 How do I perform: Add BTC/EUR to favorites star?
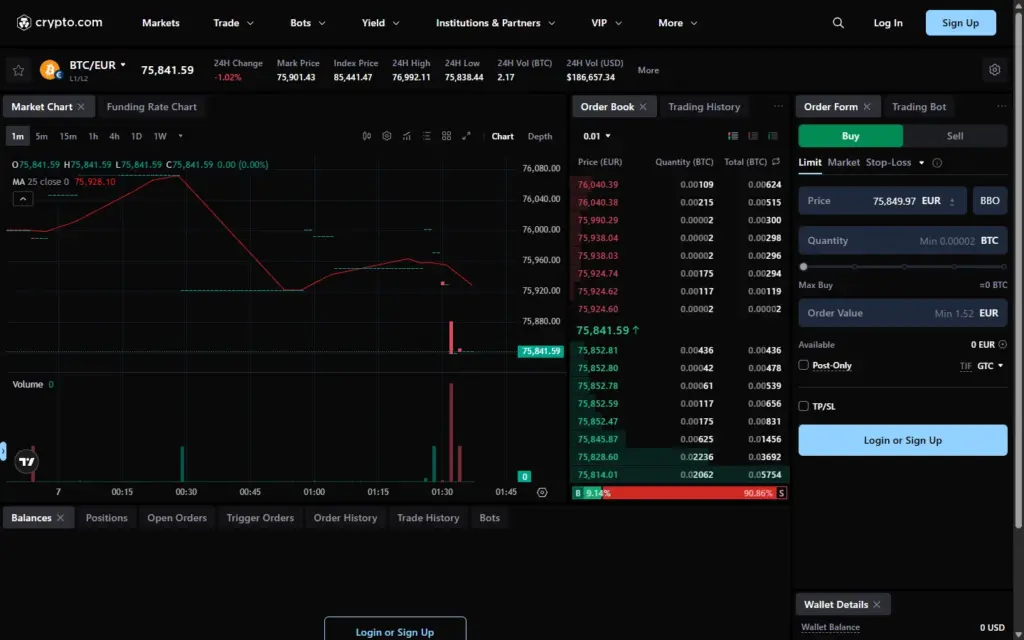pos(18,71)
